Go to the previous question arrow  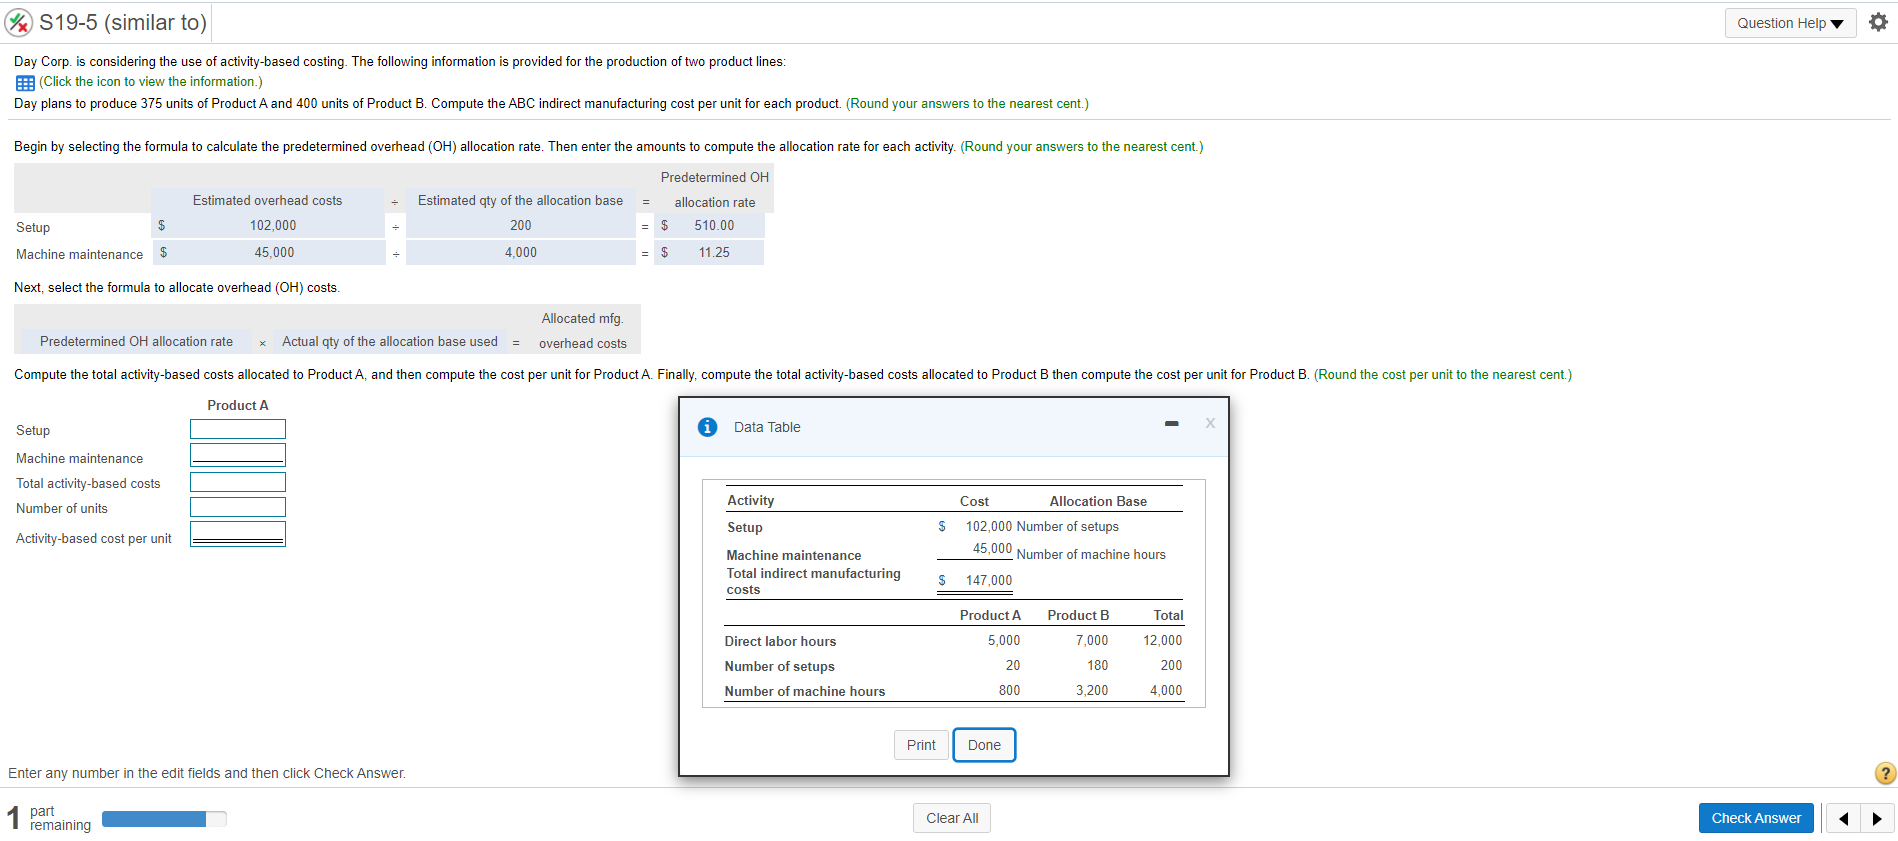coord(1843,818)
